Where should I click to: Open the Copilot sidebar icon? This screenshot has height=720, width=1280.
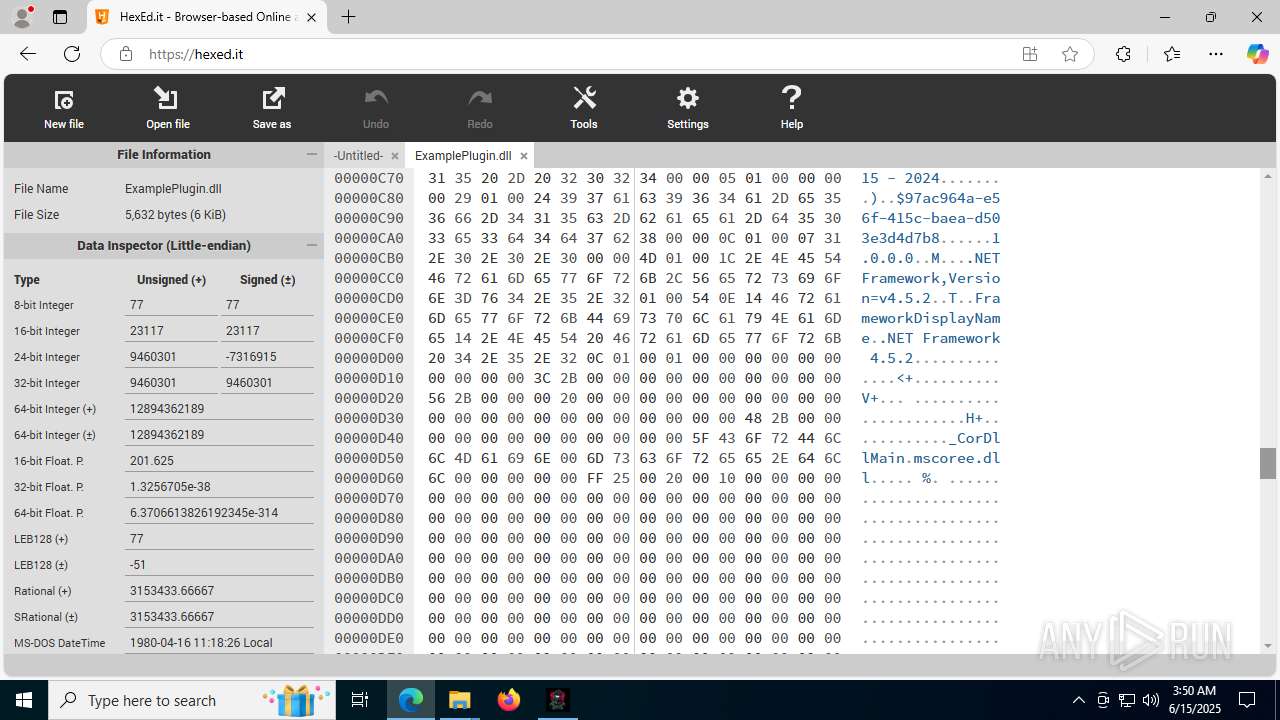click(1258, 54)
